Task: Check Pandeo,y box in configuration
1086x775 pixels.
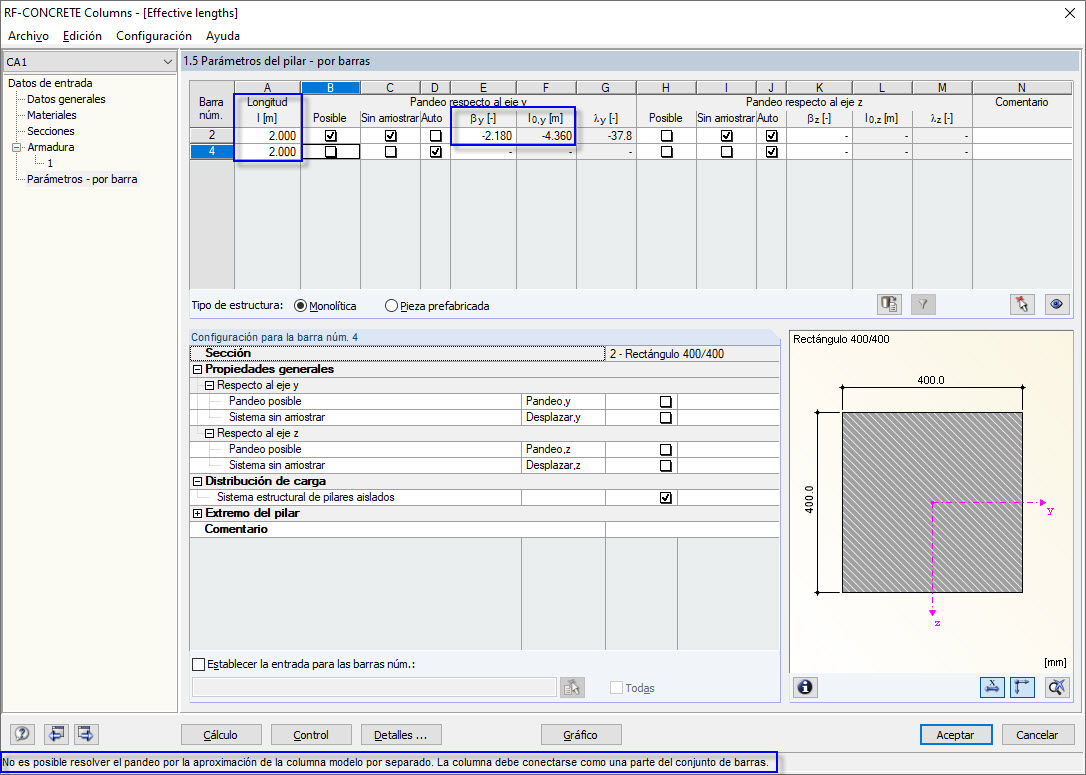Action: (666, 402)
